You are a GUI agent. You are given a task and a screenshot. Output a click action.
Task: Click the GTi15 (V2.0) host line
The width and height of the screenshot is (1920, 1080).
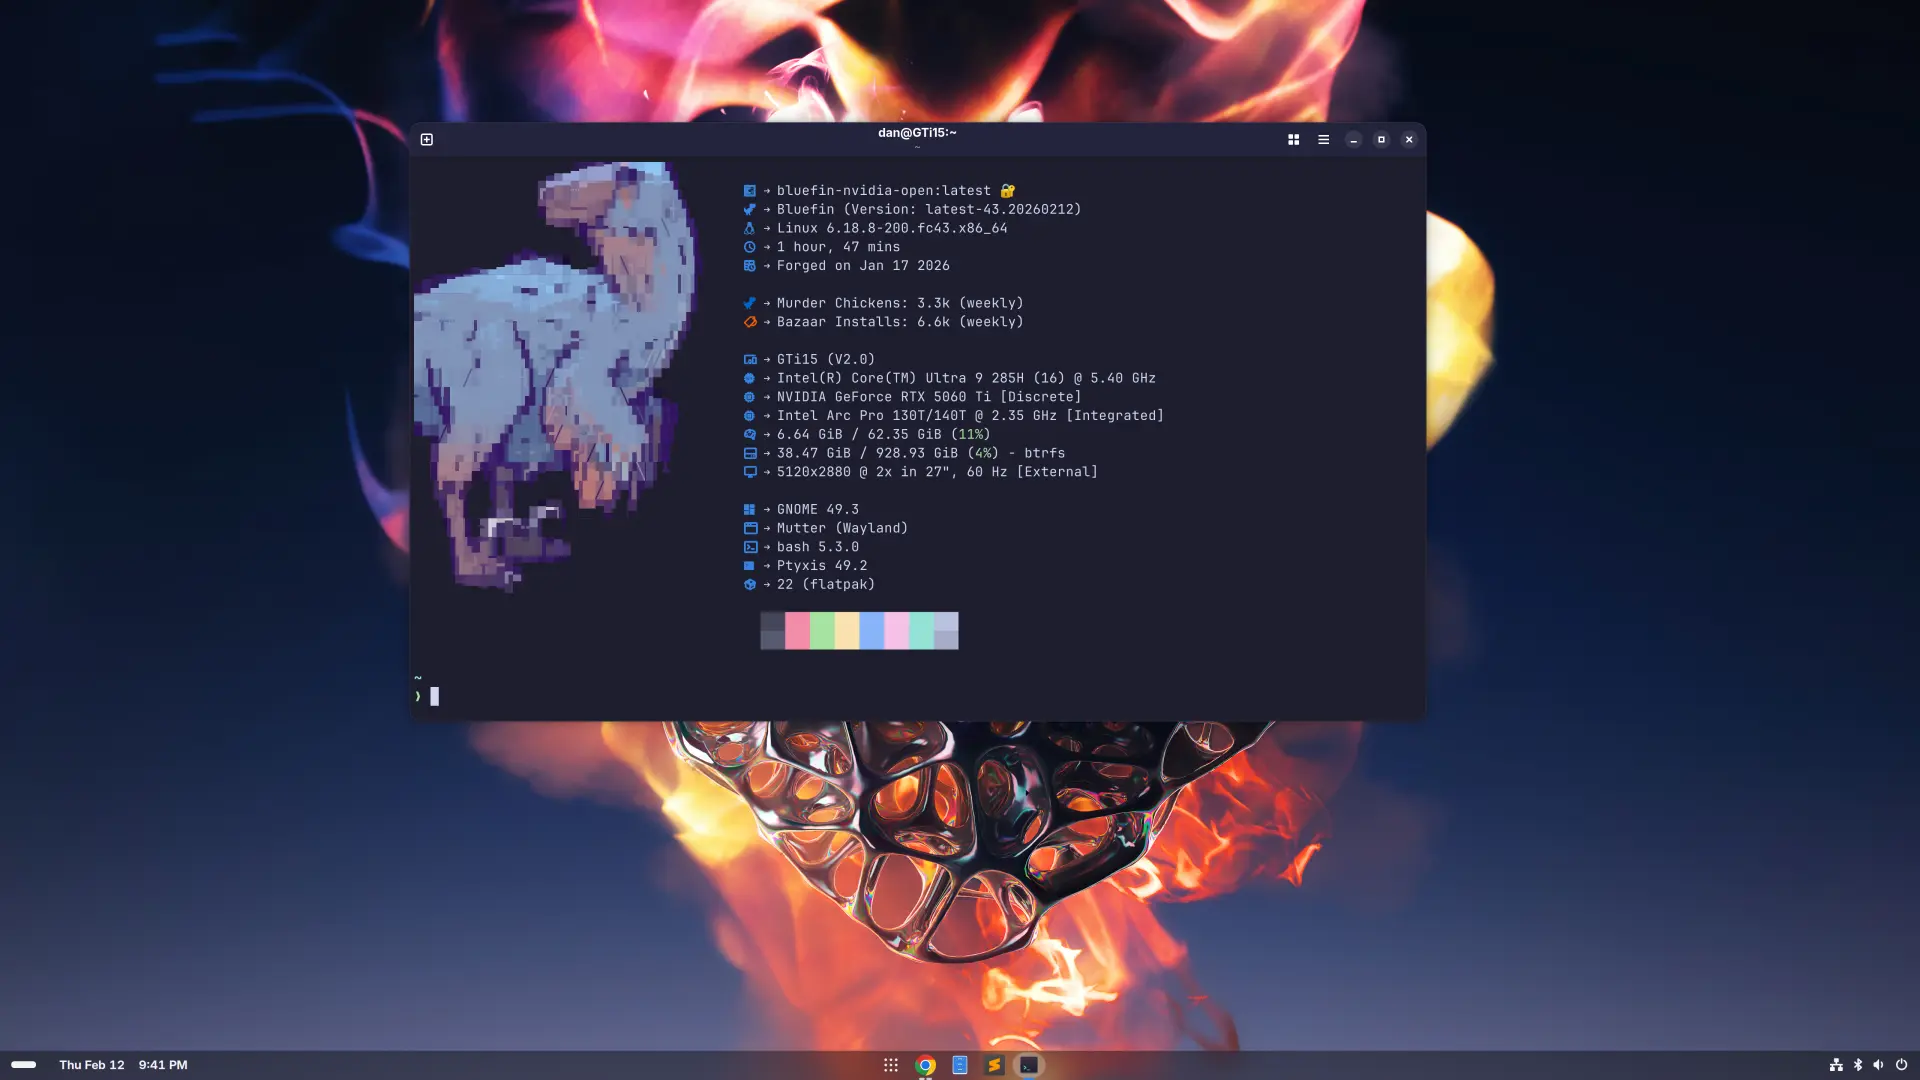(x=826, y=359)
